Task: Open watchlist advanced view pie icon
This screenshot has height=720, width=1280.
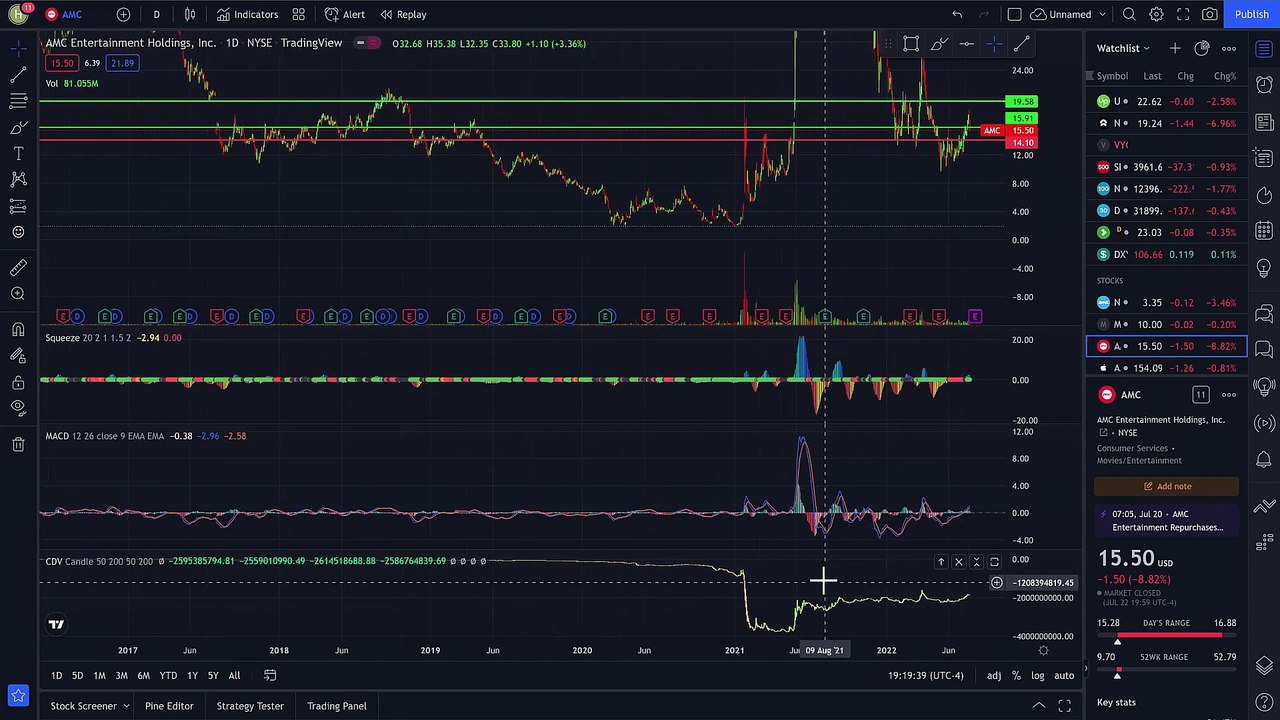Action: [1202, 48]
